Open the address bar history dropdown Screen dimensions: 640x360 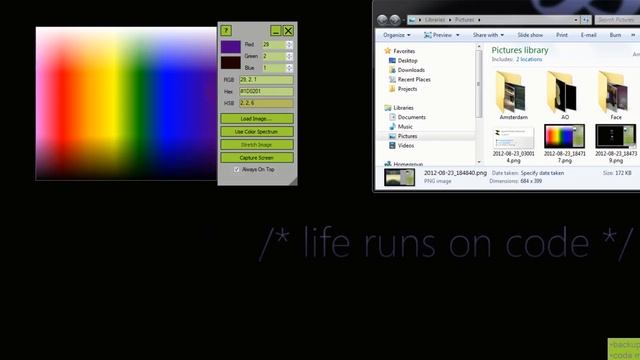(576, 20)
